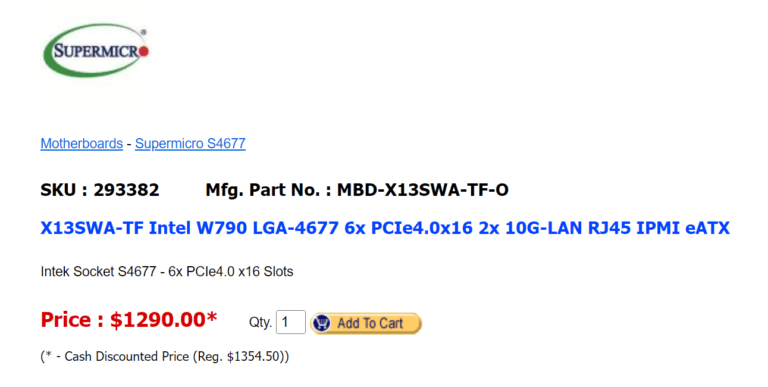Click the red dot in the Supermicro logo

[x=144, y=51]
